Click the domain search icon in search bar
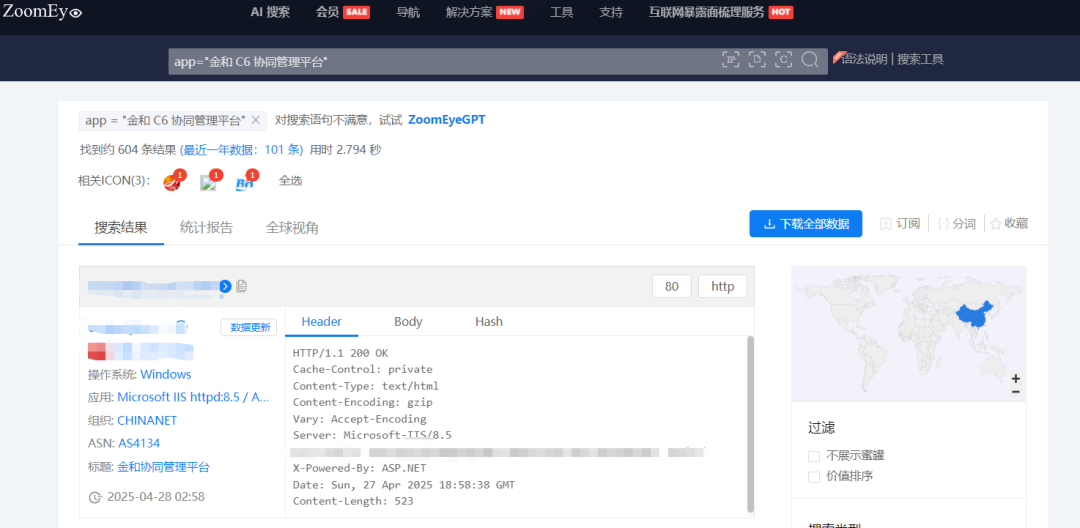Viewport: 1080px width, 528px height. pos(757,60)
